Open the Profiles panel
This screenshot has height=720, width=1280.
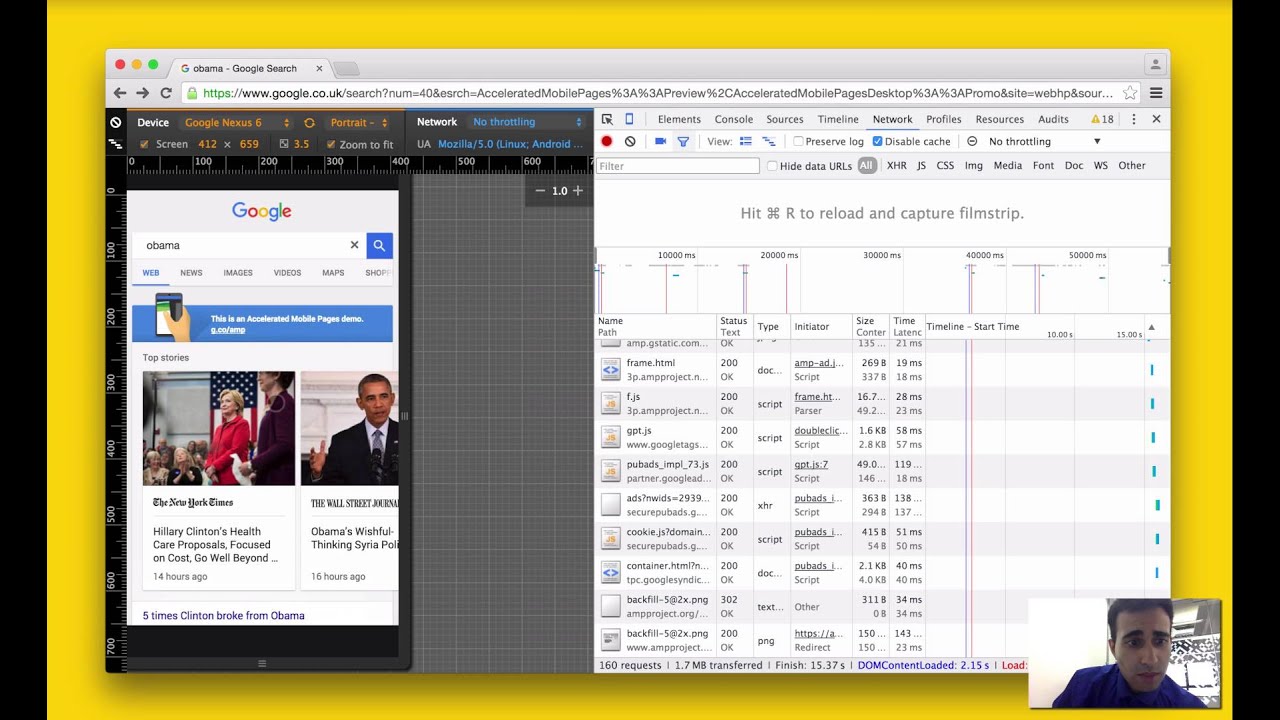pos(943,119)
